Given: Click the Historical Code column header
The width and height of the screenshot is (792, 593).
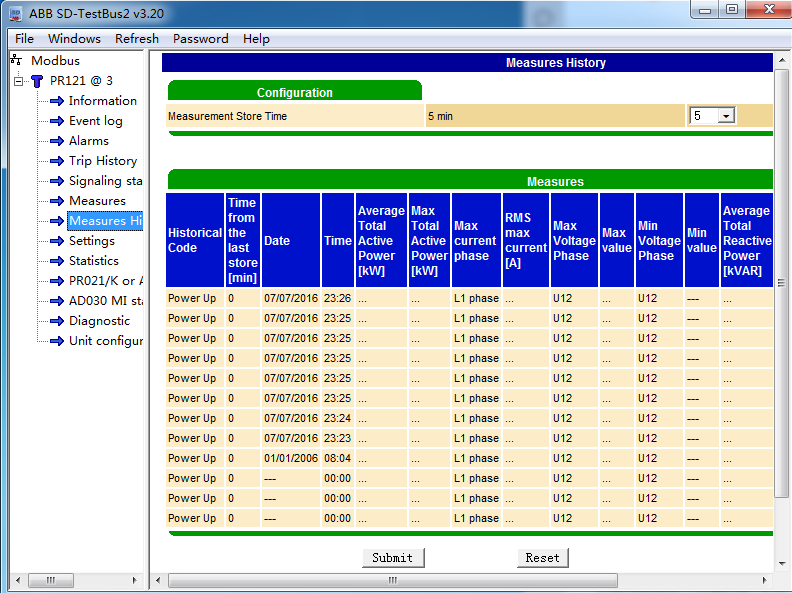Looking at the screenshot, I should (195, 240).
